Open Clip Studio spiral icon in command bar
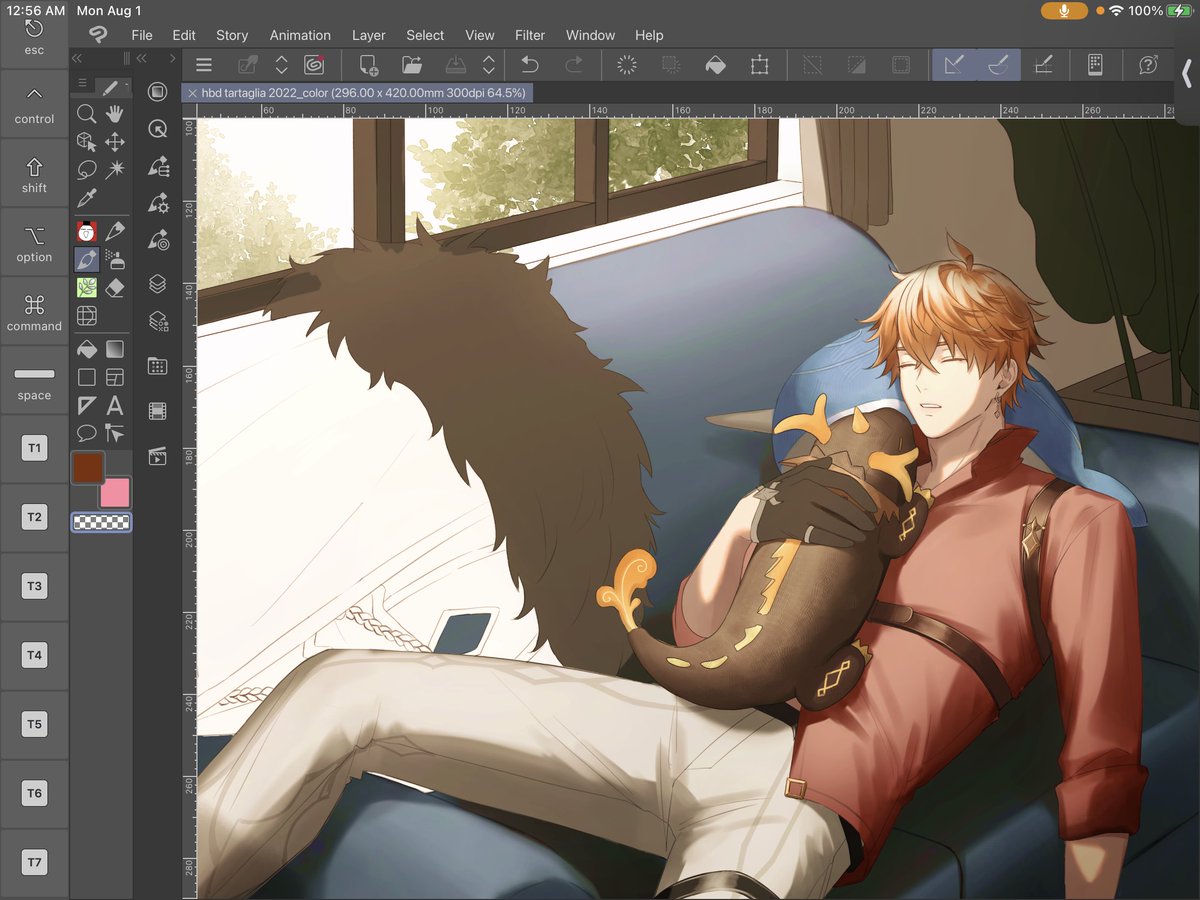Image resolution: width=1200 pixels, height=900 pixels. 314,65
